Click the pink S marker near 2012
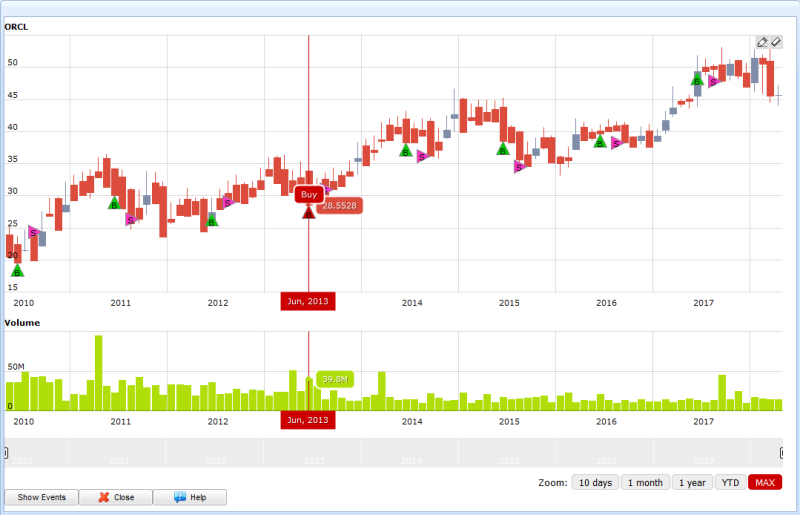This screenshot has width=800, height=515. pos(227,203)
